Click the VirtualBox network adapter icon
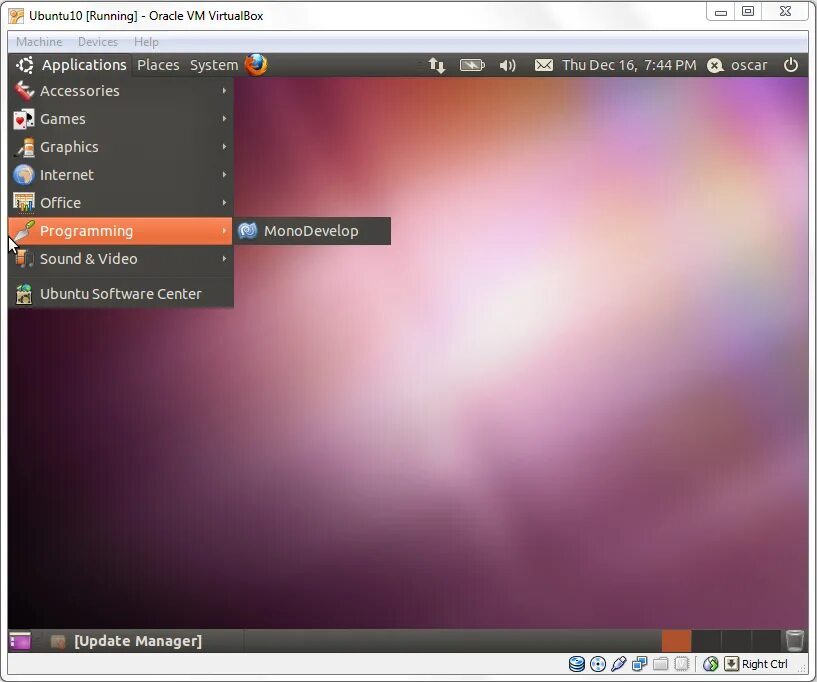 (639, 664)
